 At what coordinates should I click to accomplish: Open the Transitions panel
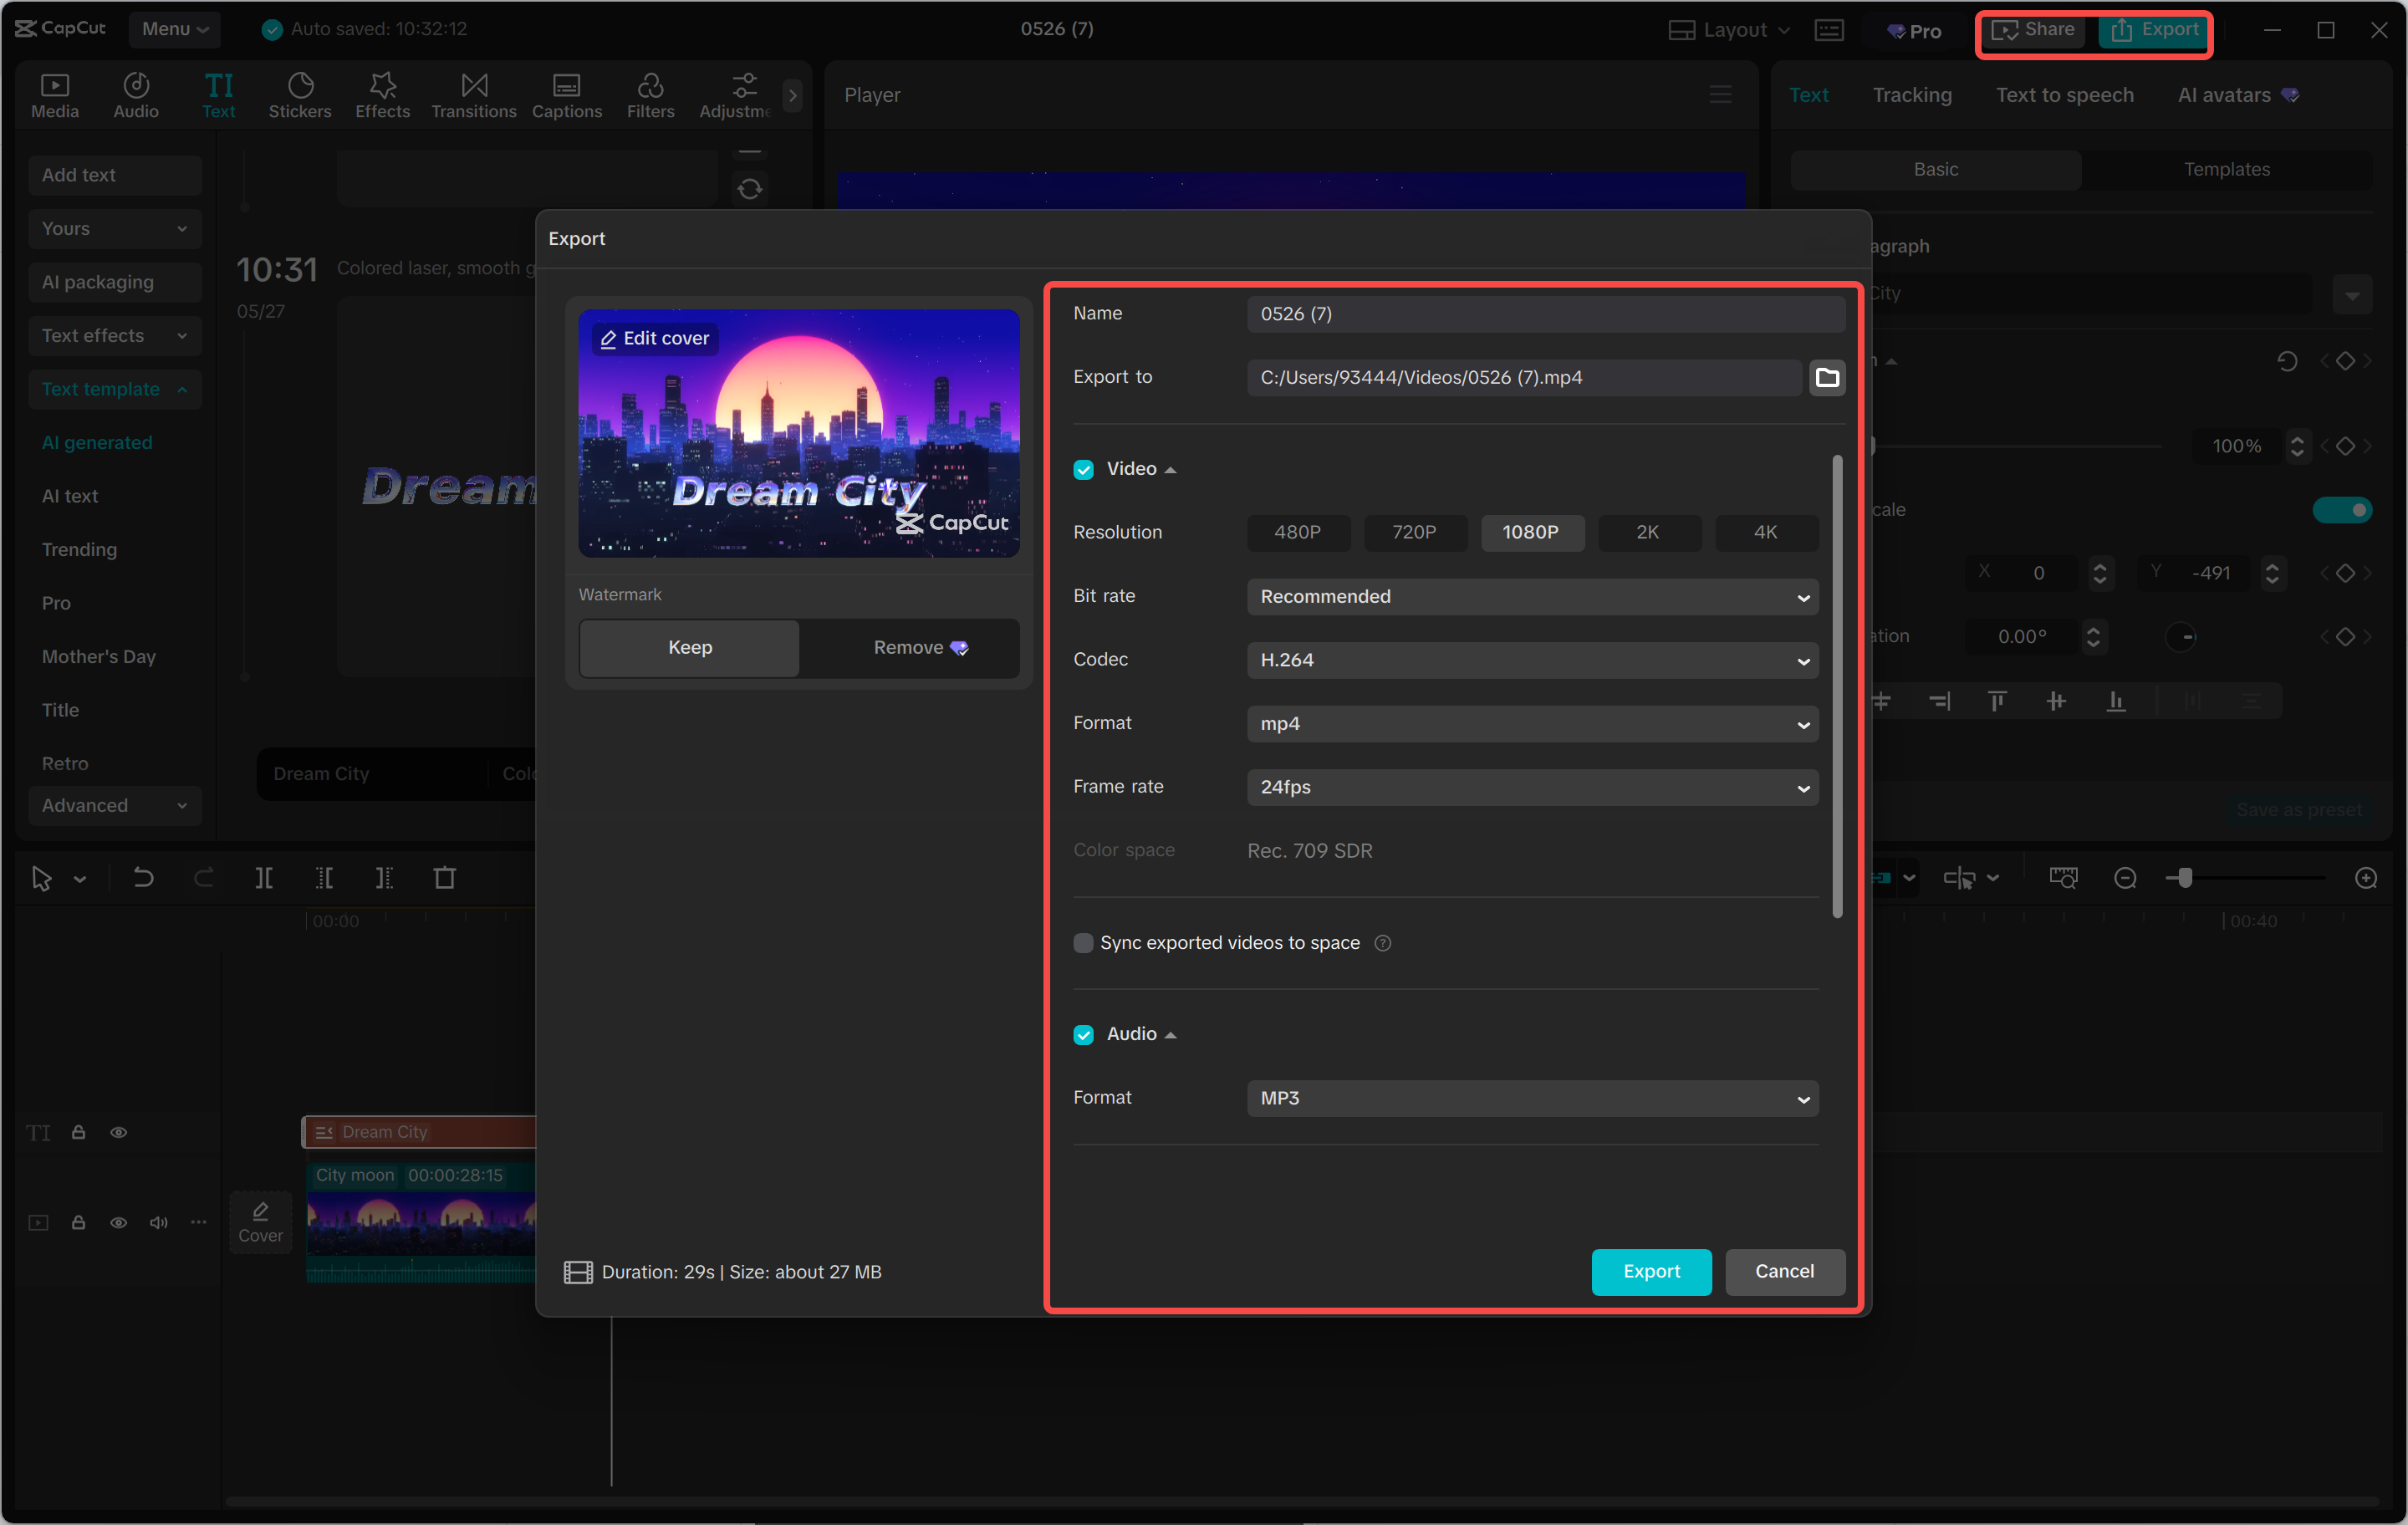(x=473, y=95)
